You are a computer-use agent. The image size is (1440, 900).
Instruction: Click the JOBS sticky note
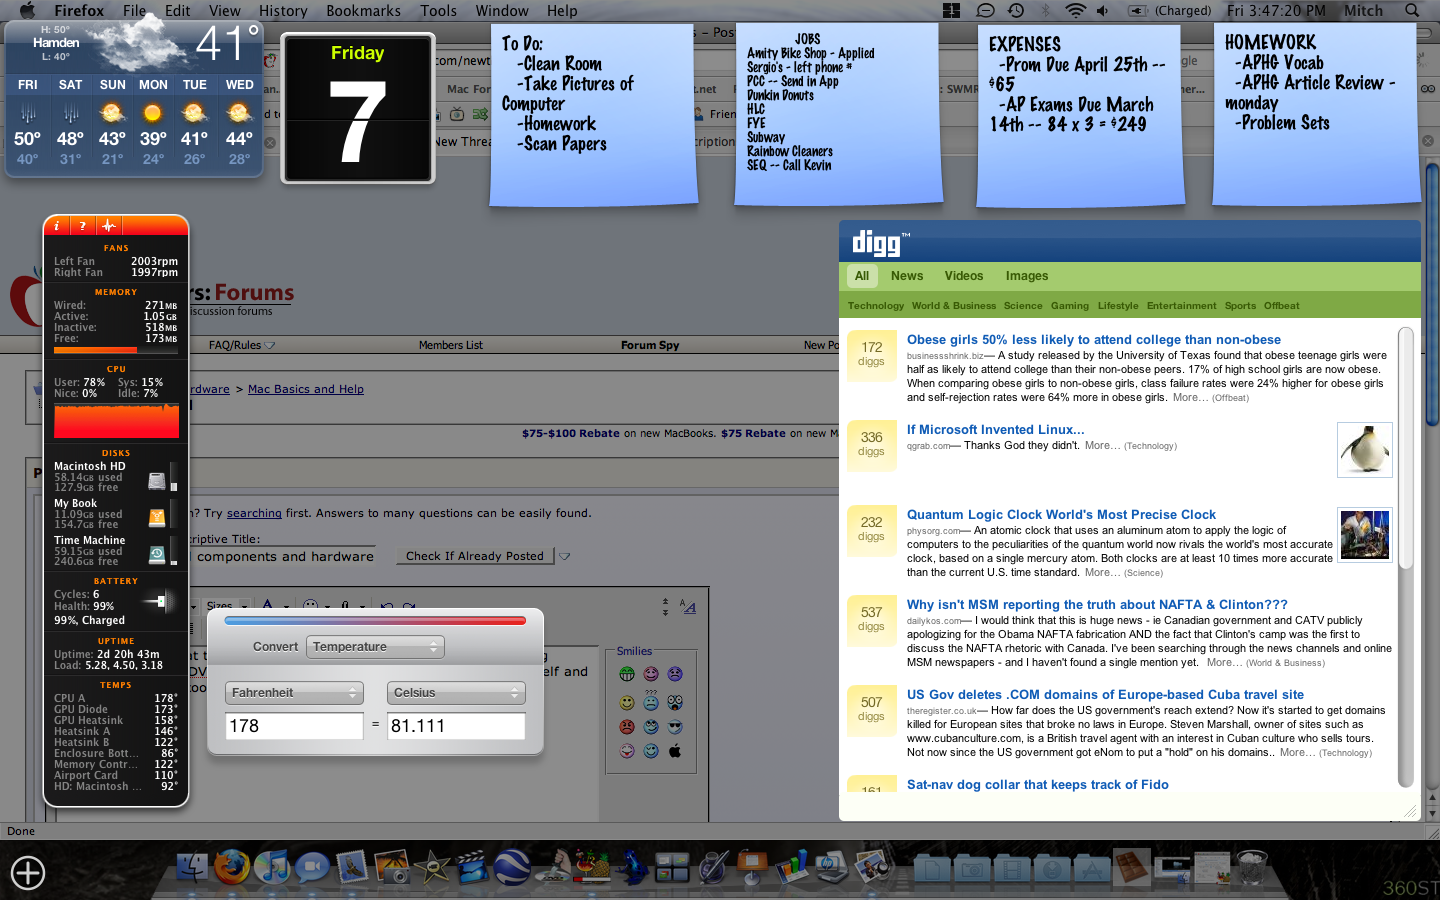coord(839,115)
